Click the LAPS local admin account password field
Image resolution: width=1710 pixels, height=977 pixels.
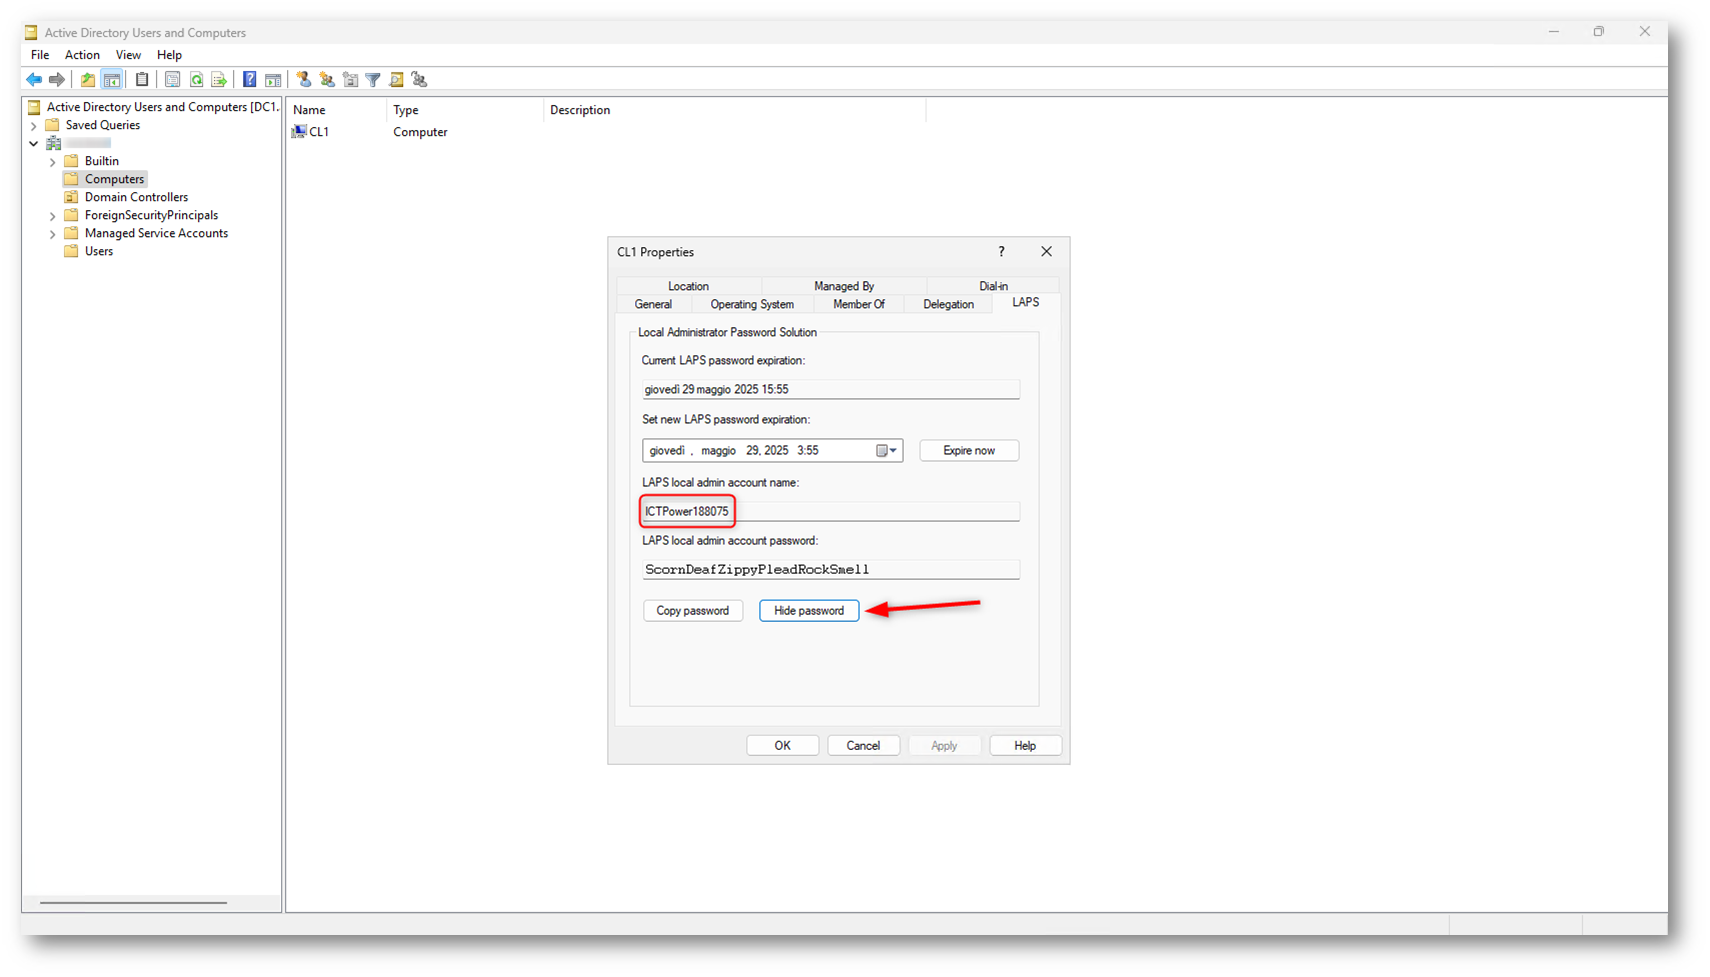click(x=830, y=569)
